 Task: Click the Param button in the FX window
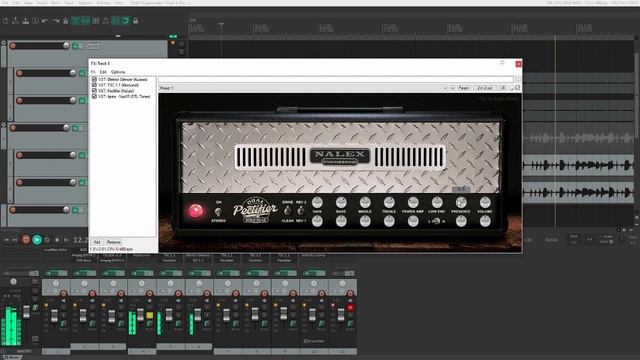[x=464, y=88]
